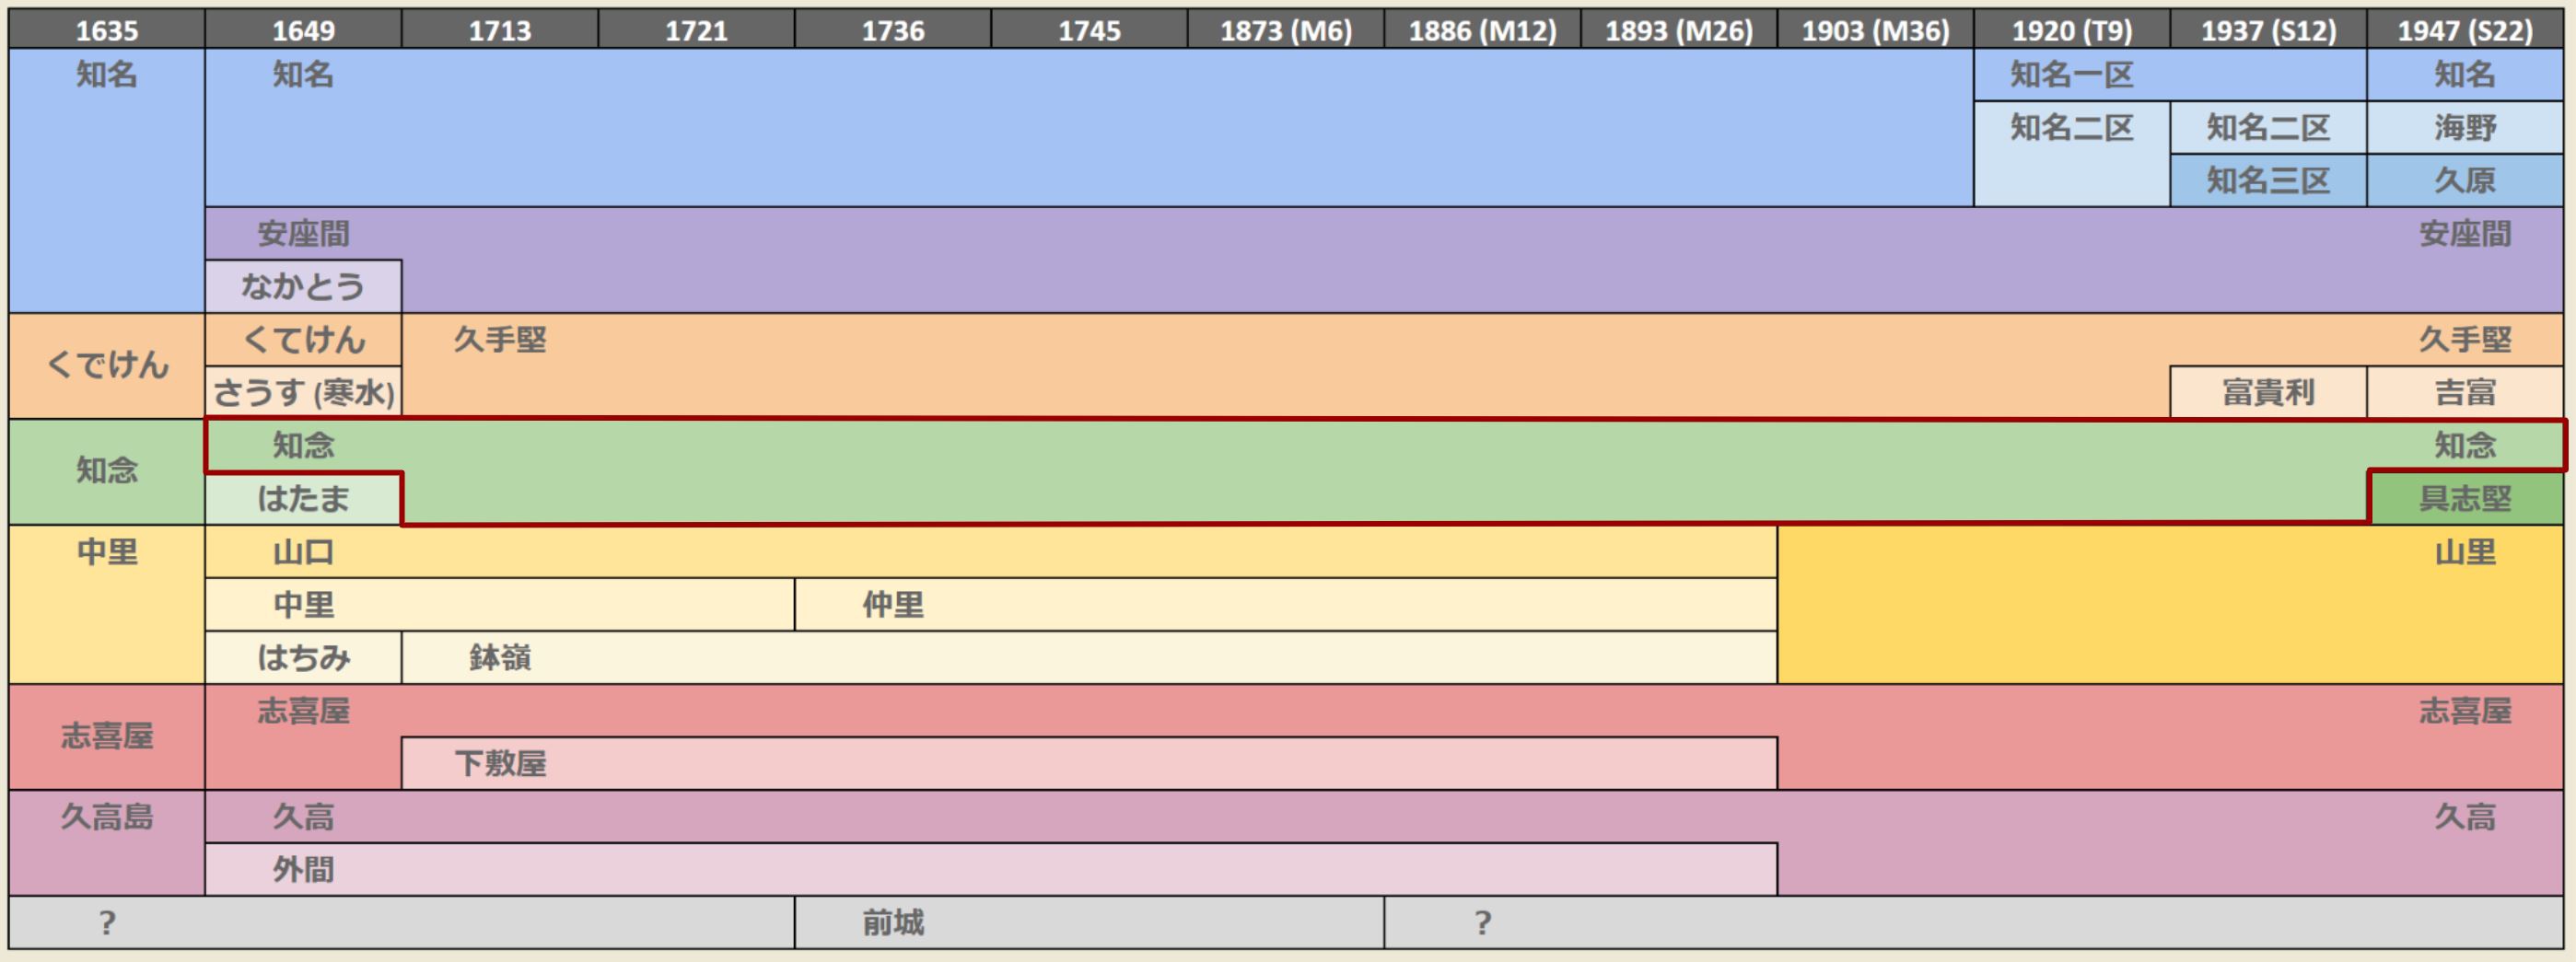Select 久手堅 under the 1947 (S22) column
The height and width of the screenshot is (962, 2576).
pyautogui.click(x=2465, y=340)
